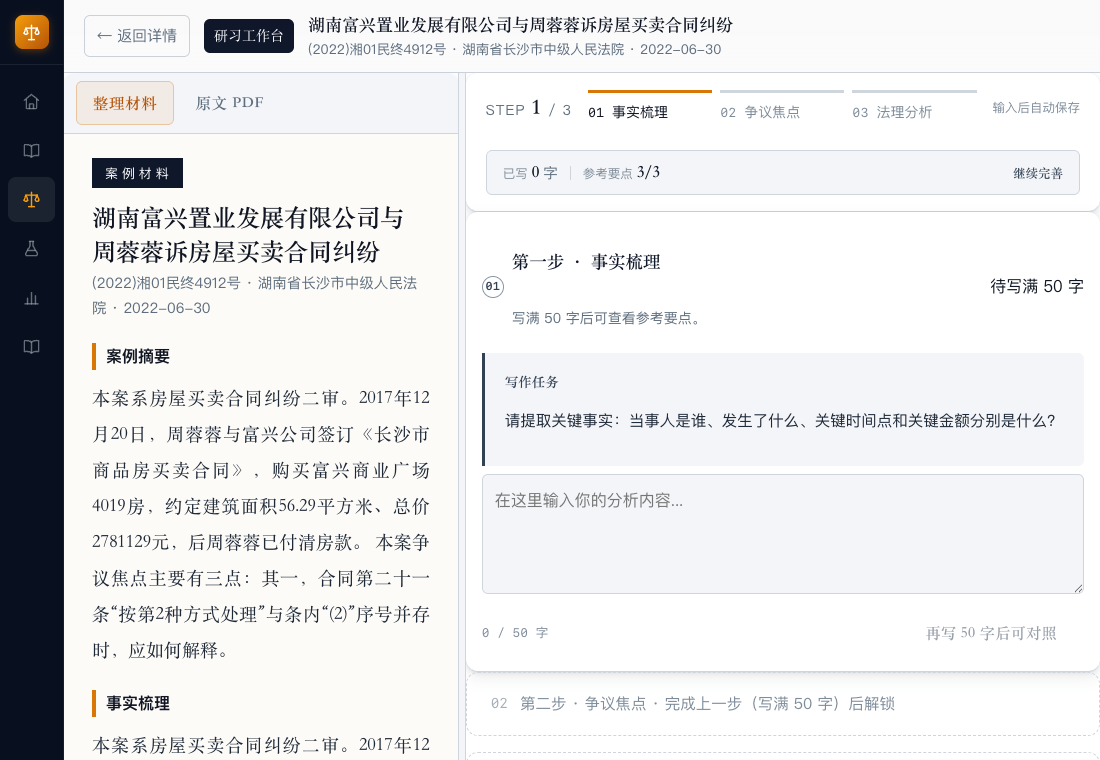Viewport: 1100px width, 760px height.
Task: Click the 第一步 · 事实梳理 heading
Action: click(586, 262)
